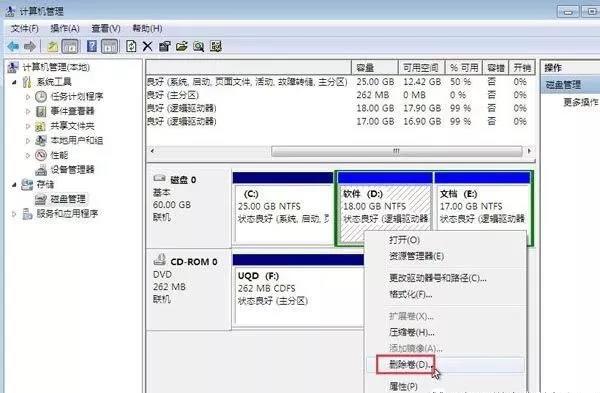Choose 格式化(F) in context menu

(446, 294)
